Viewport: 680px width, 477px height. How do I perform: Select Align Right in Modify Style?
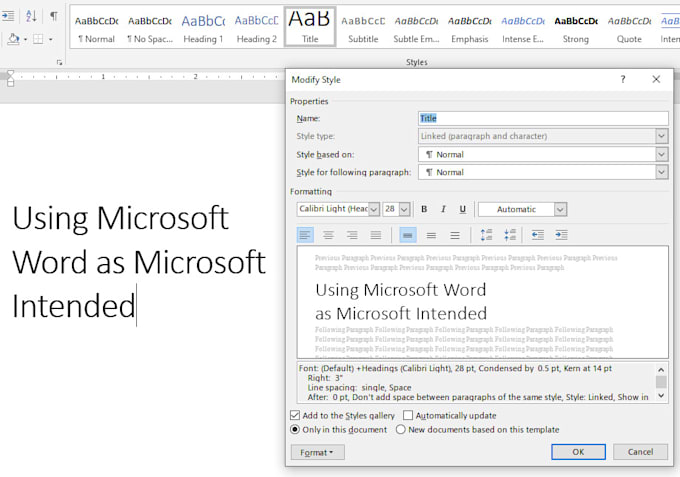352,235
